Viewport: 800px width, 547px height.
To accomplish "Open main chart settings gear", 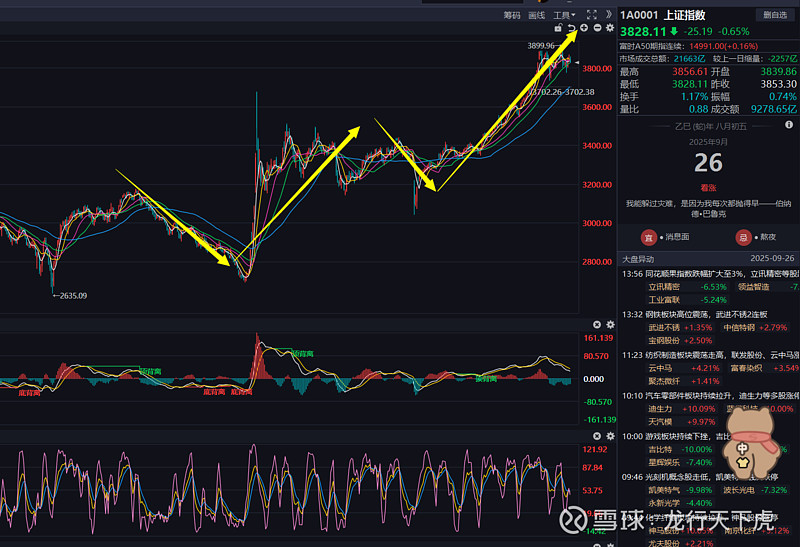I will coord(610,29).
